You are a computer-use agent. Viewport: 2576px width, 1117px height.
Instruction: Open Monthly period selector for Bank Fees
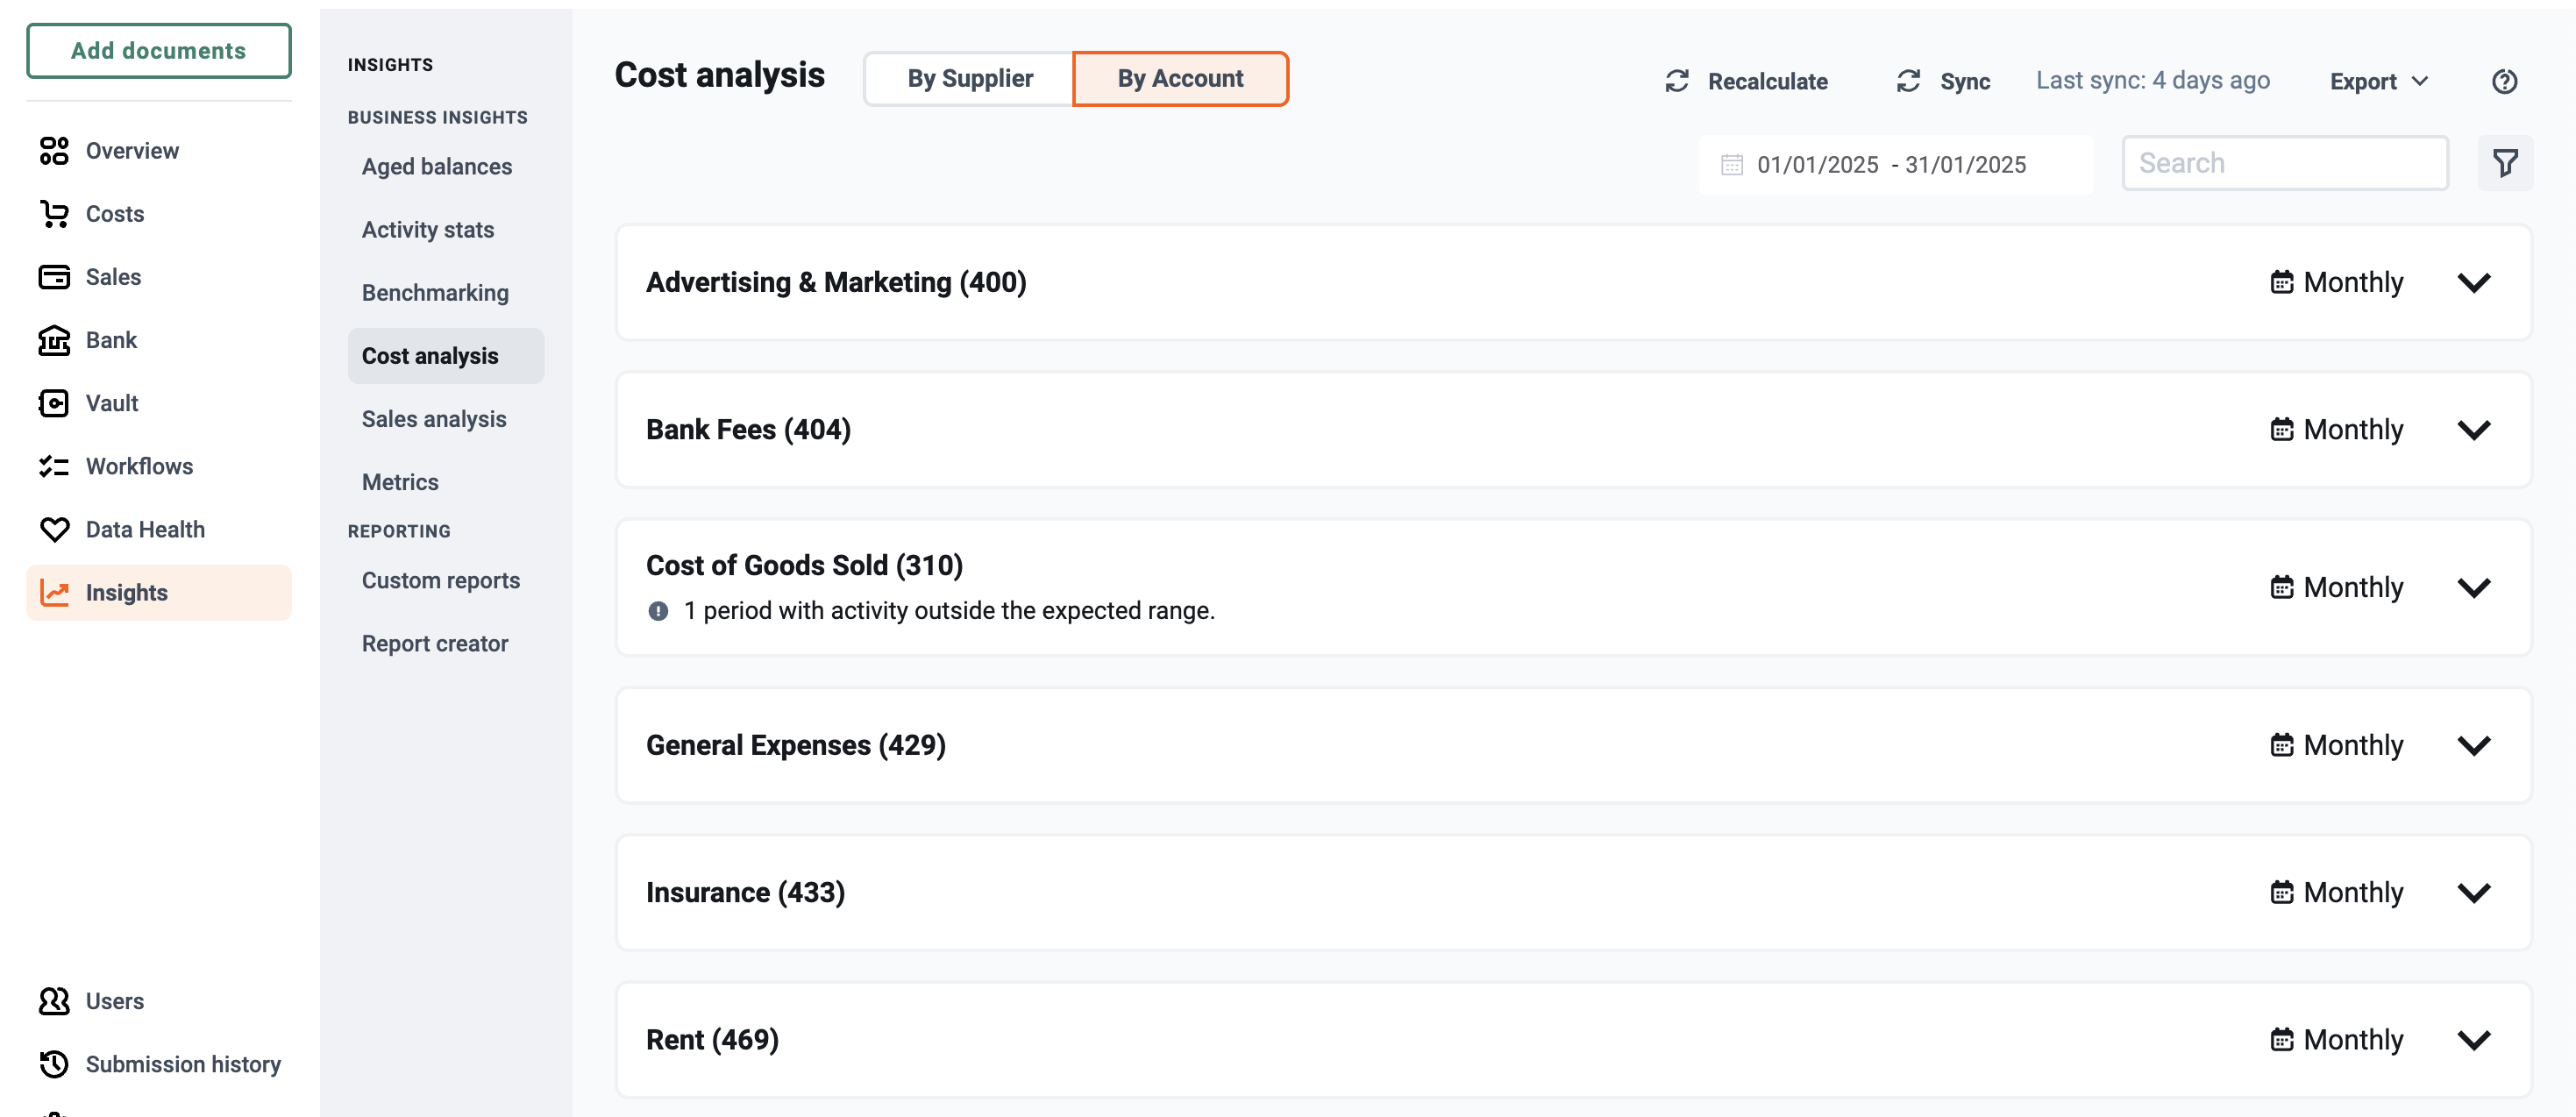2336,429
